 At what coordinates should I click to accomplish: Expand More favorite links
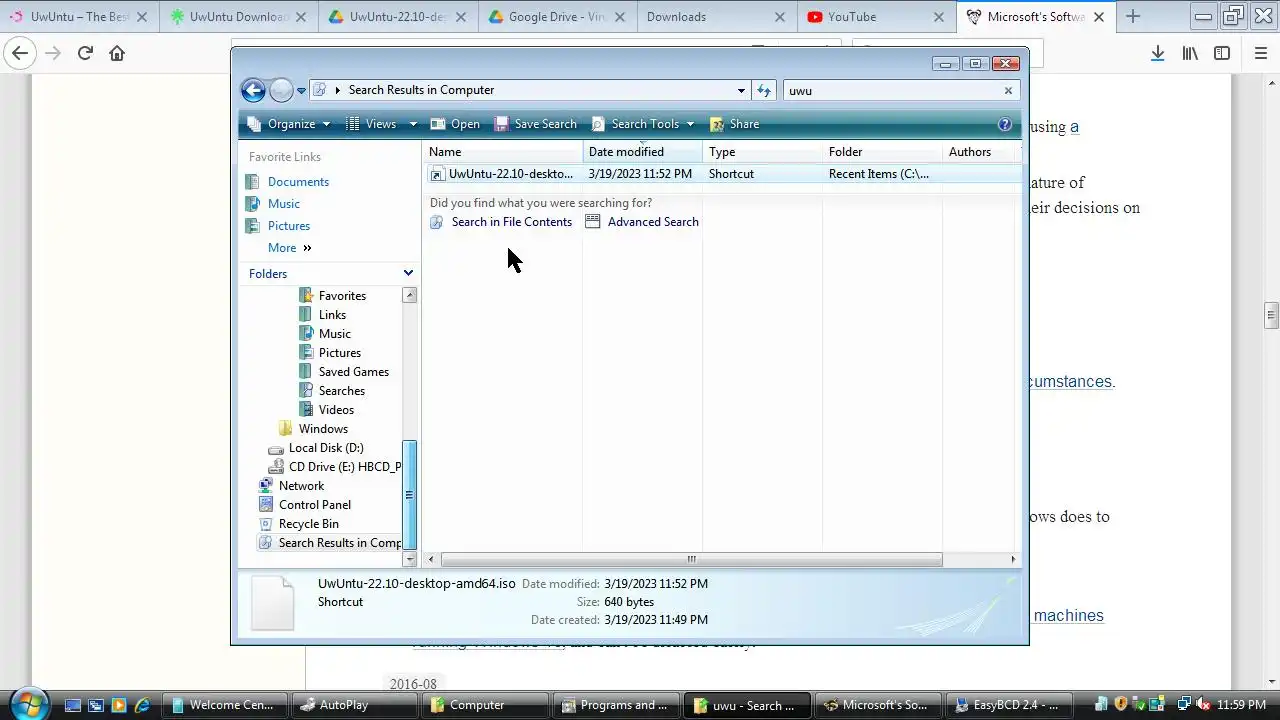290,248
